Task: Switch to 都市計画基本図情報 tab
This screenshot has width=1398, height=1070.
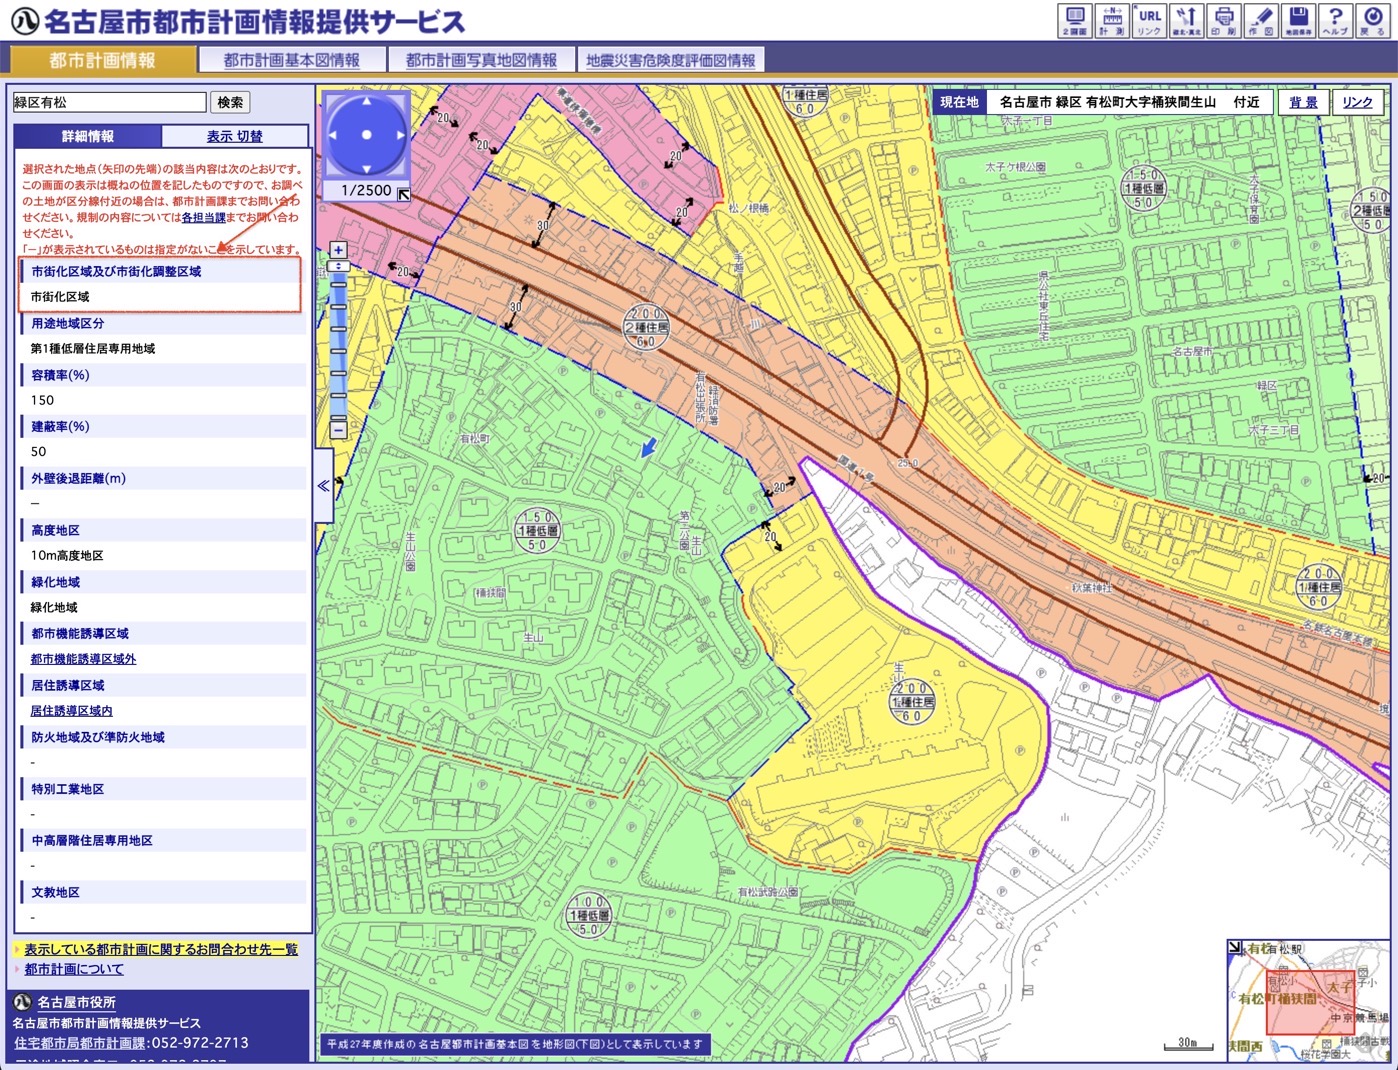Action: 291,60
